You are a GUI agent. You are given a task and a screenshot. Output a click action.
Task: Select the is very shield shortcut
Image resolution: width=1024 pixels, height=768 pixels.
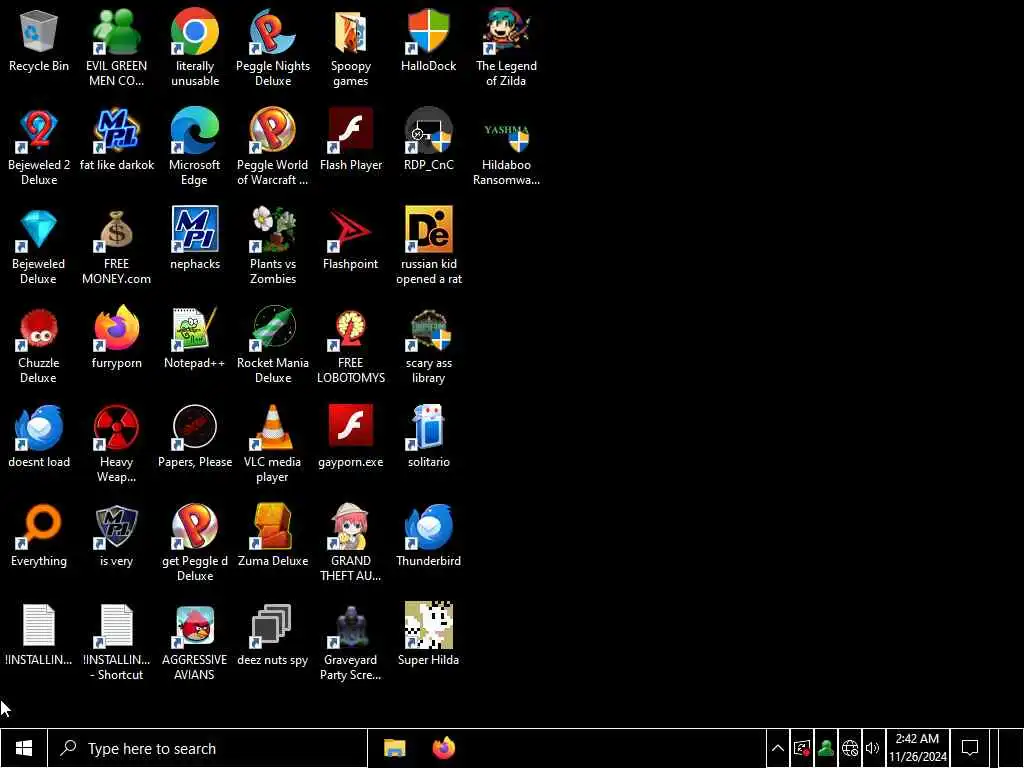point(116,536)
